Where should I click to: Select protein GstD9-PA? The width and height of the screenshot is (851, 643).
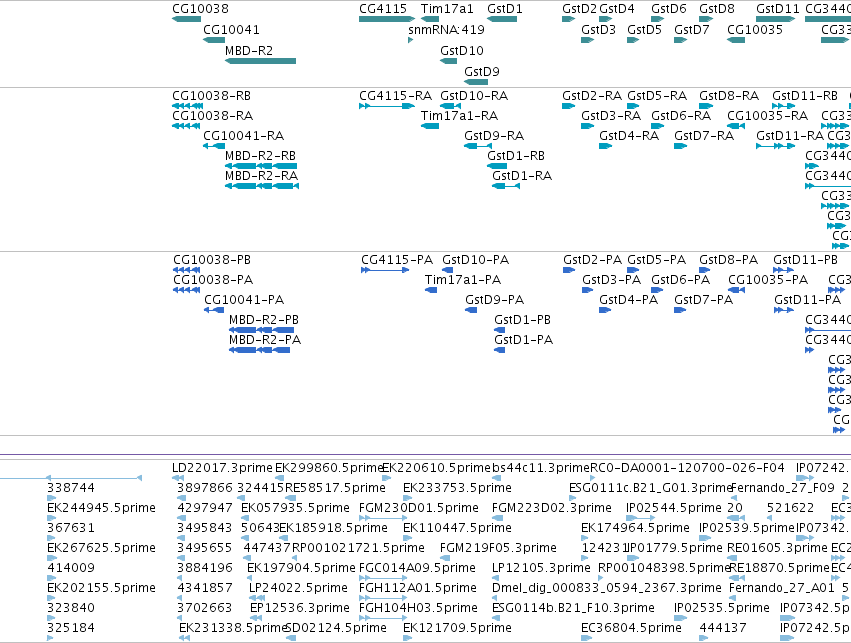tap(471, 310)
